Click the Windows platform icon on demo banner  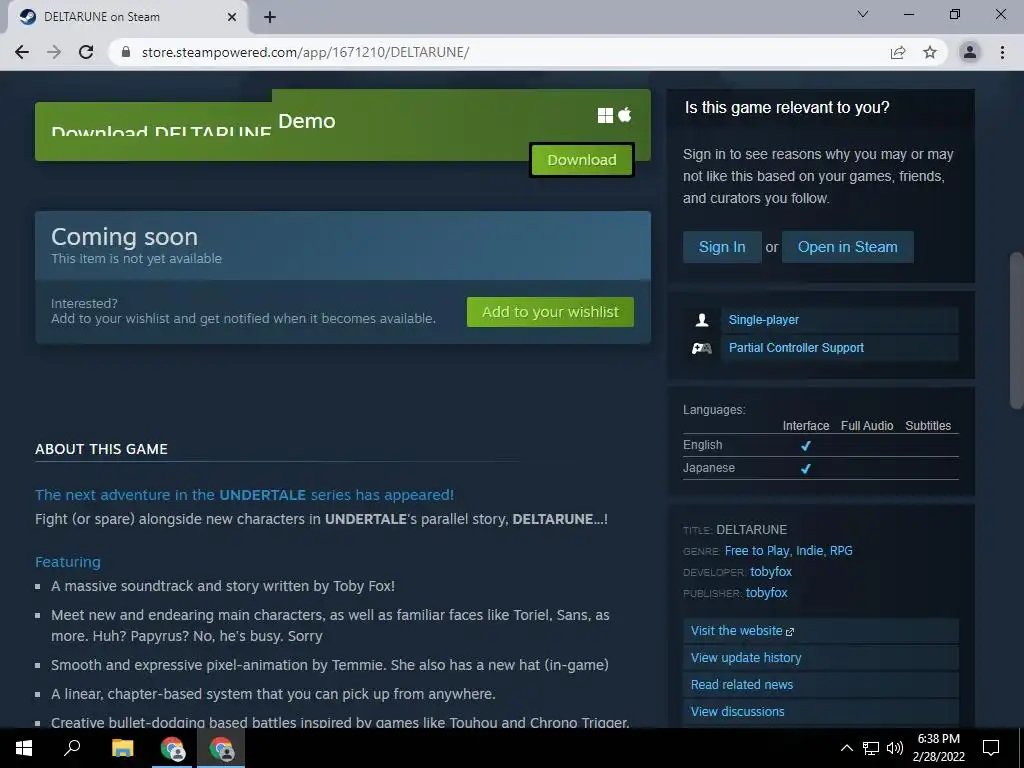click(605, 116)
